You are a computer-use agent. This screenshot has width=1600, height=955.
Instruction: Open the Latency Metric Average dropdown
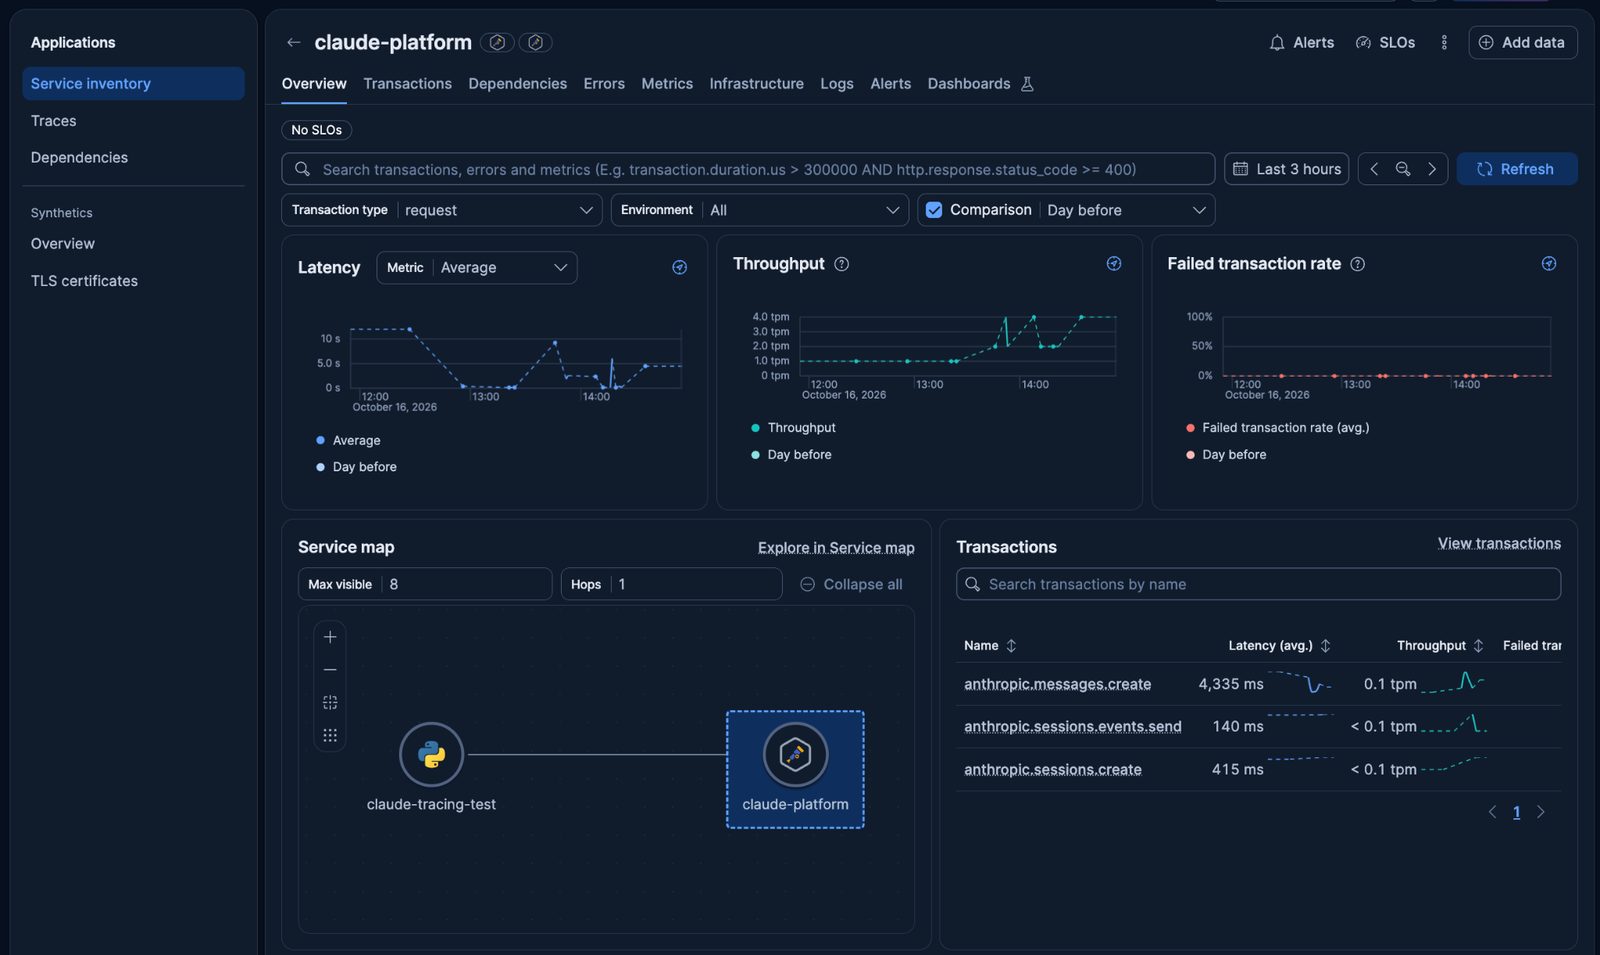[477, 267]
